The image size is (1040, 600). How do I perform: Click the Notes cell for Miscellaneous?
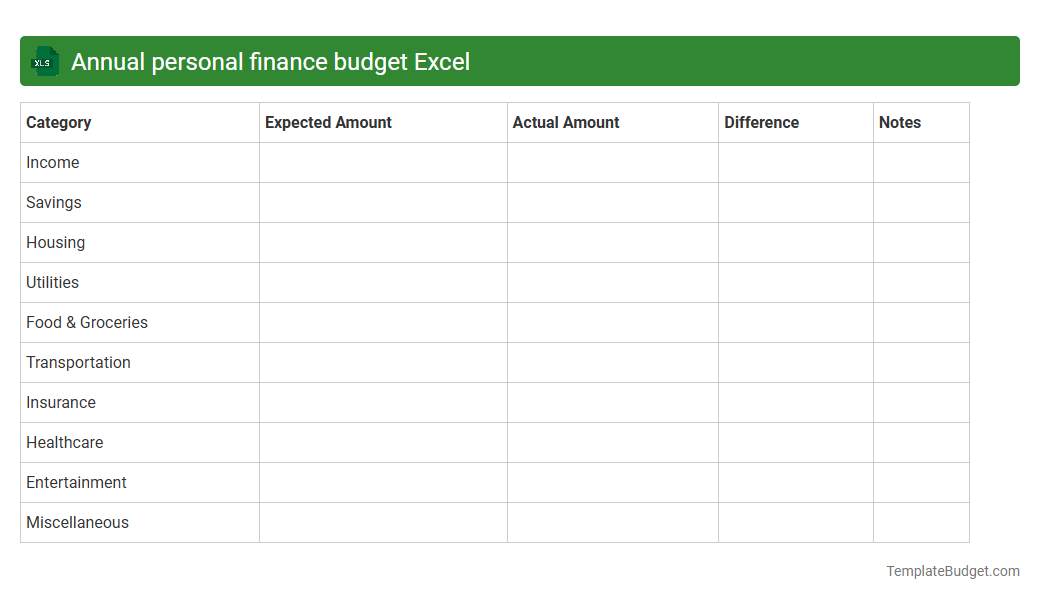pos(921,522)
